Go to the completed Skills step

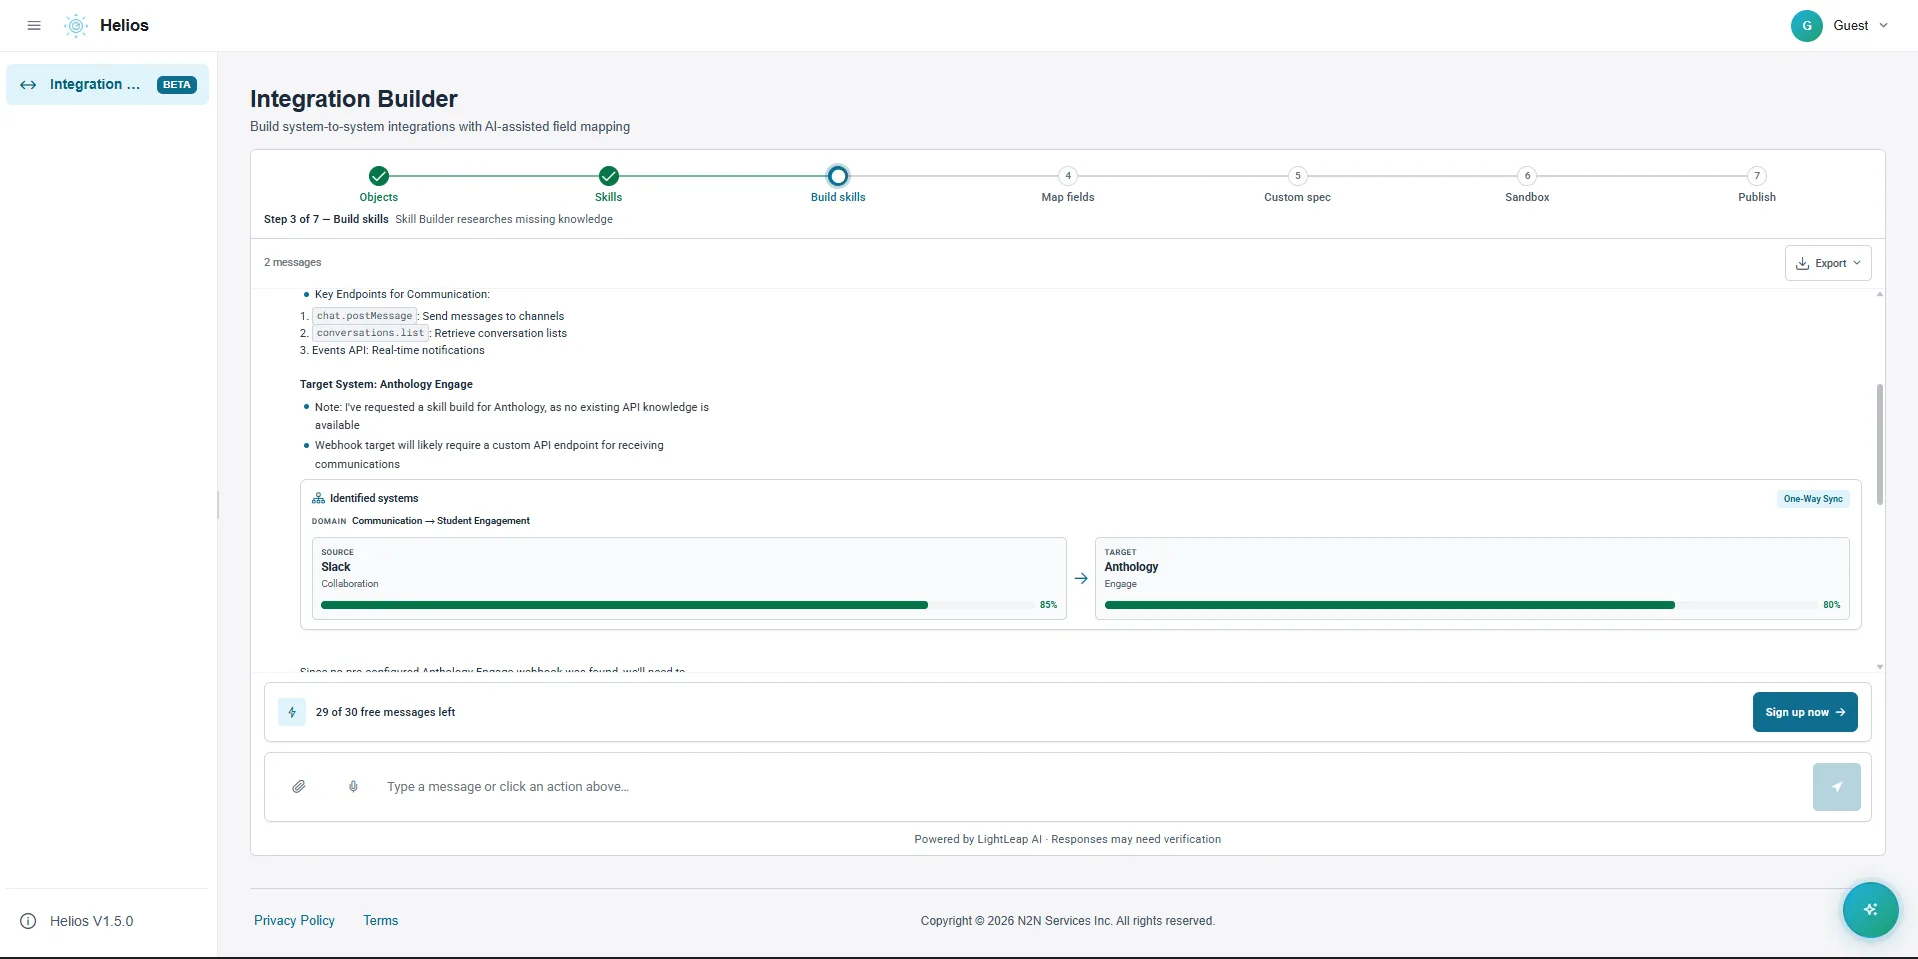pyautogui.click(x=608, y=184)
